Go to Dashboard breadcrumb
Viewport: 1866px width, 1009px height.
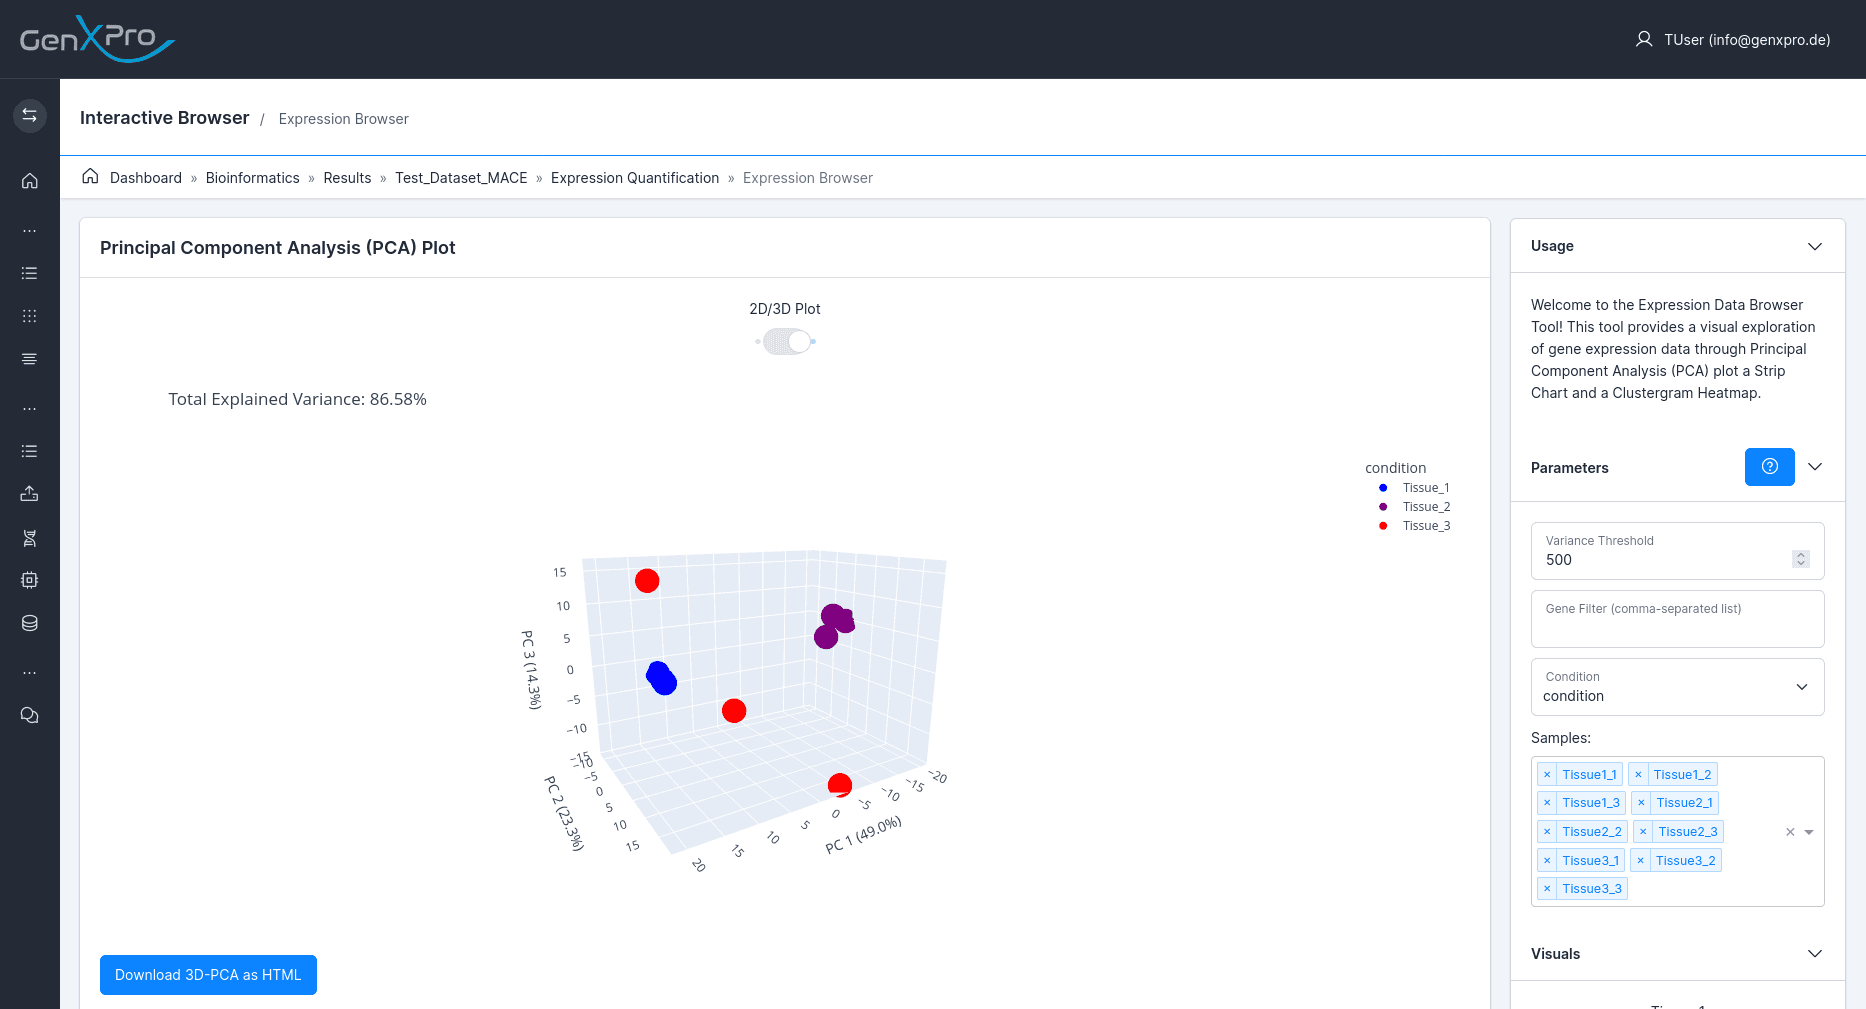click(146, 178)
